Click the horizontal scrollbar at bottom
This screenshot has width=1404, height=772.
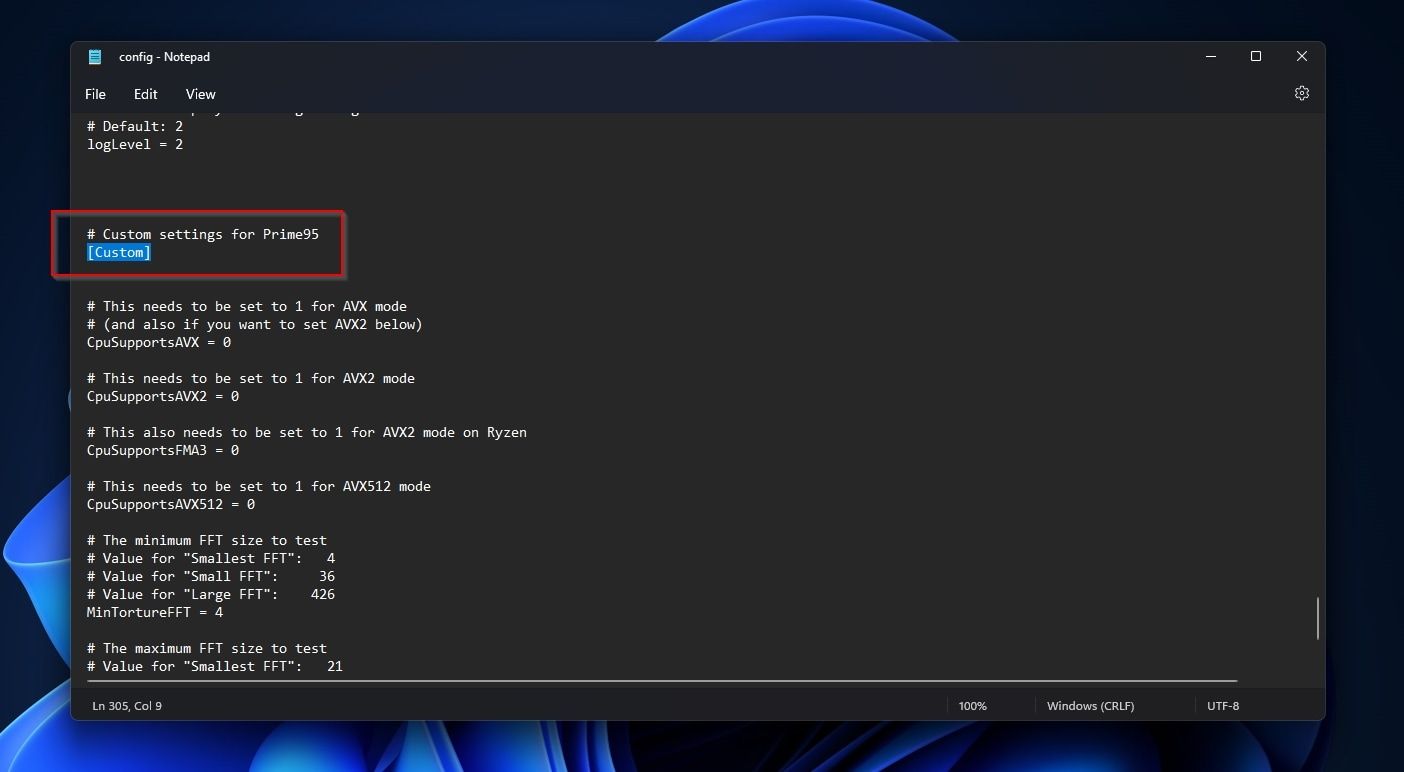point(662,681)
